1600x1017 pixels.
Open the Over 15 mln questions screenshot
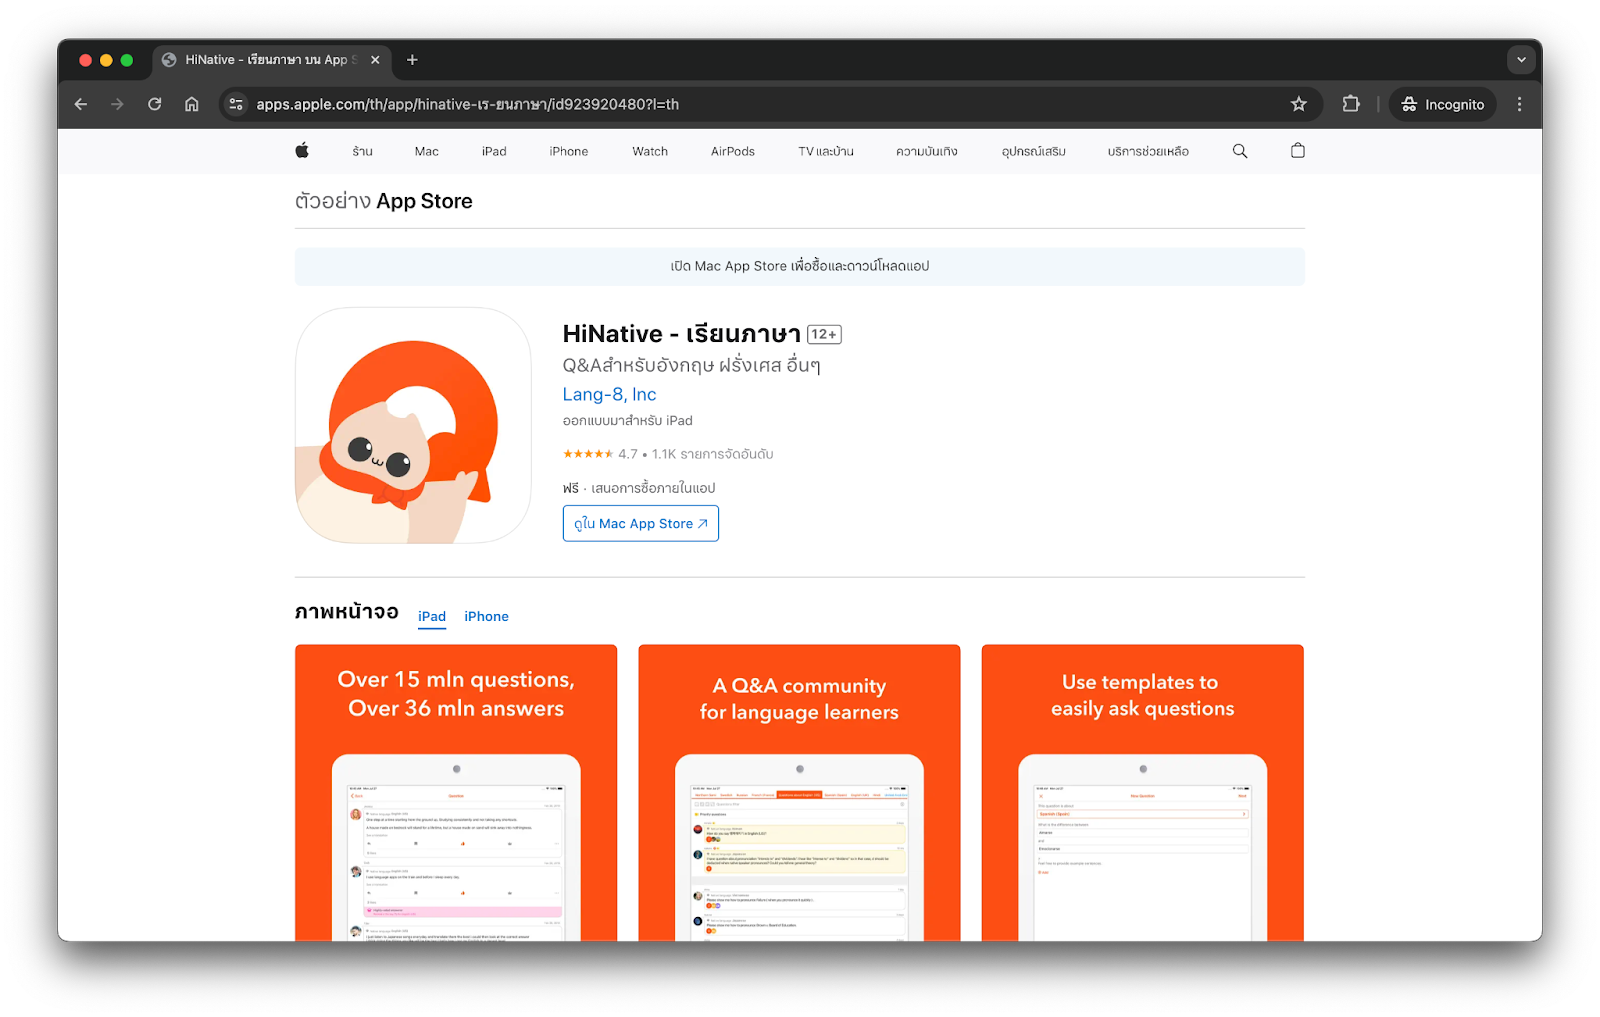pyautogui.click(x=456, y=793)
